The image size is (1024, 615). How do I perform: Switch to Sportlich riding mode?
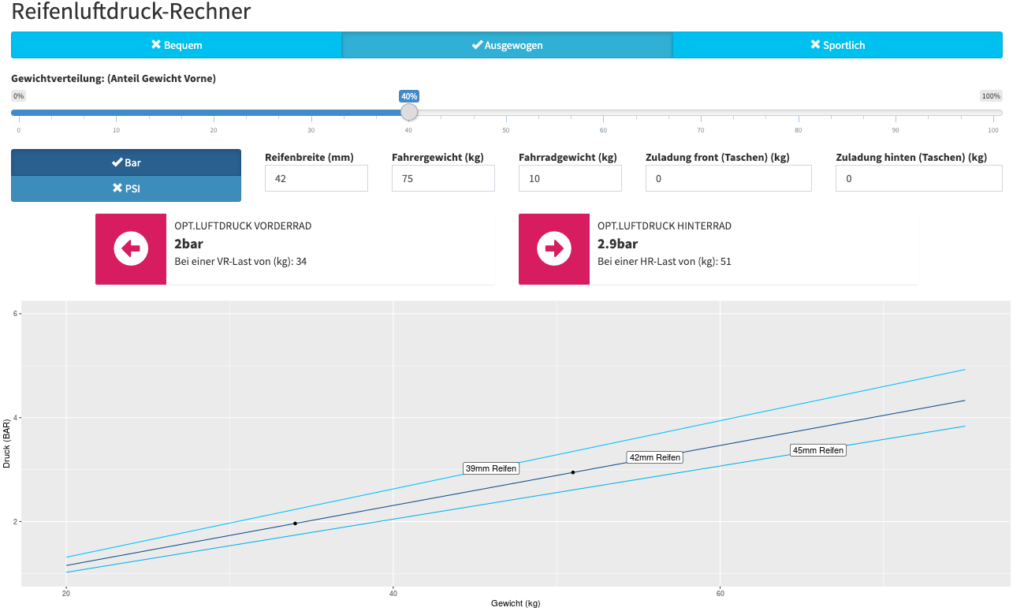pos(837,45)
